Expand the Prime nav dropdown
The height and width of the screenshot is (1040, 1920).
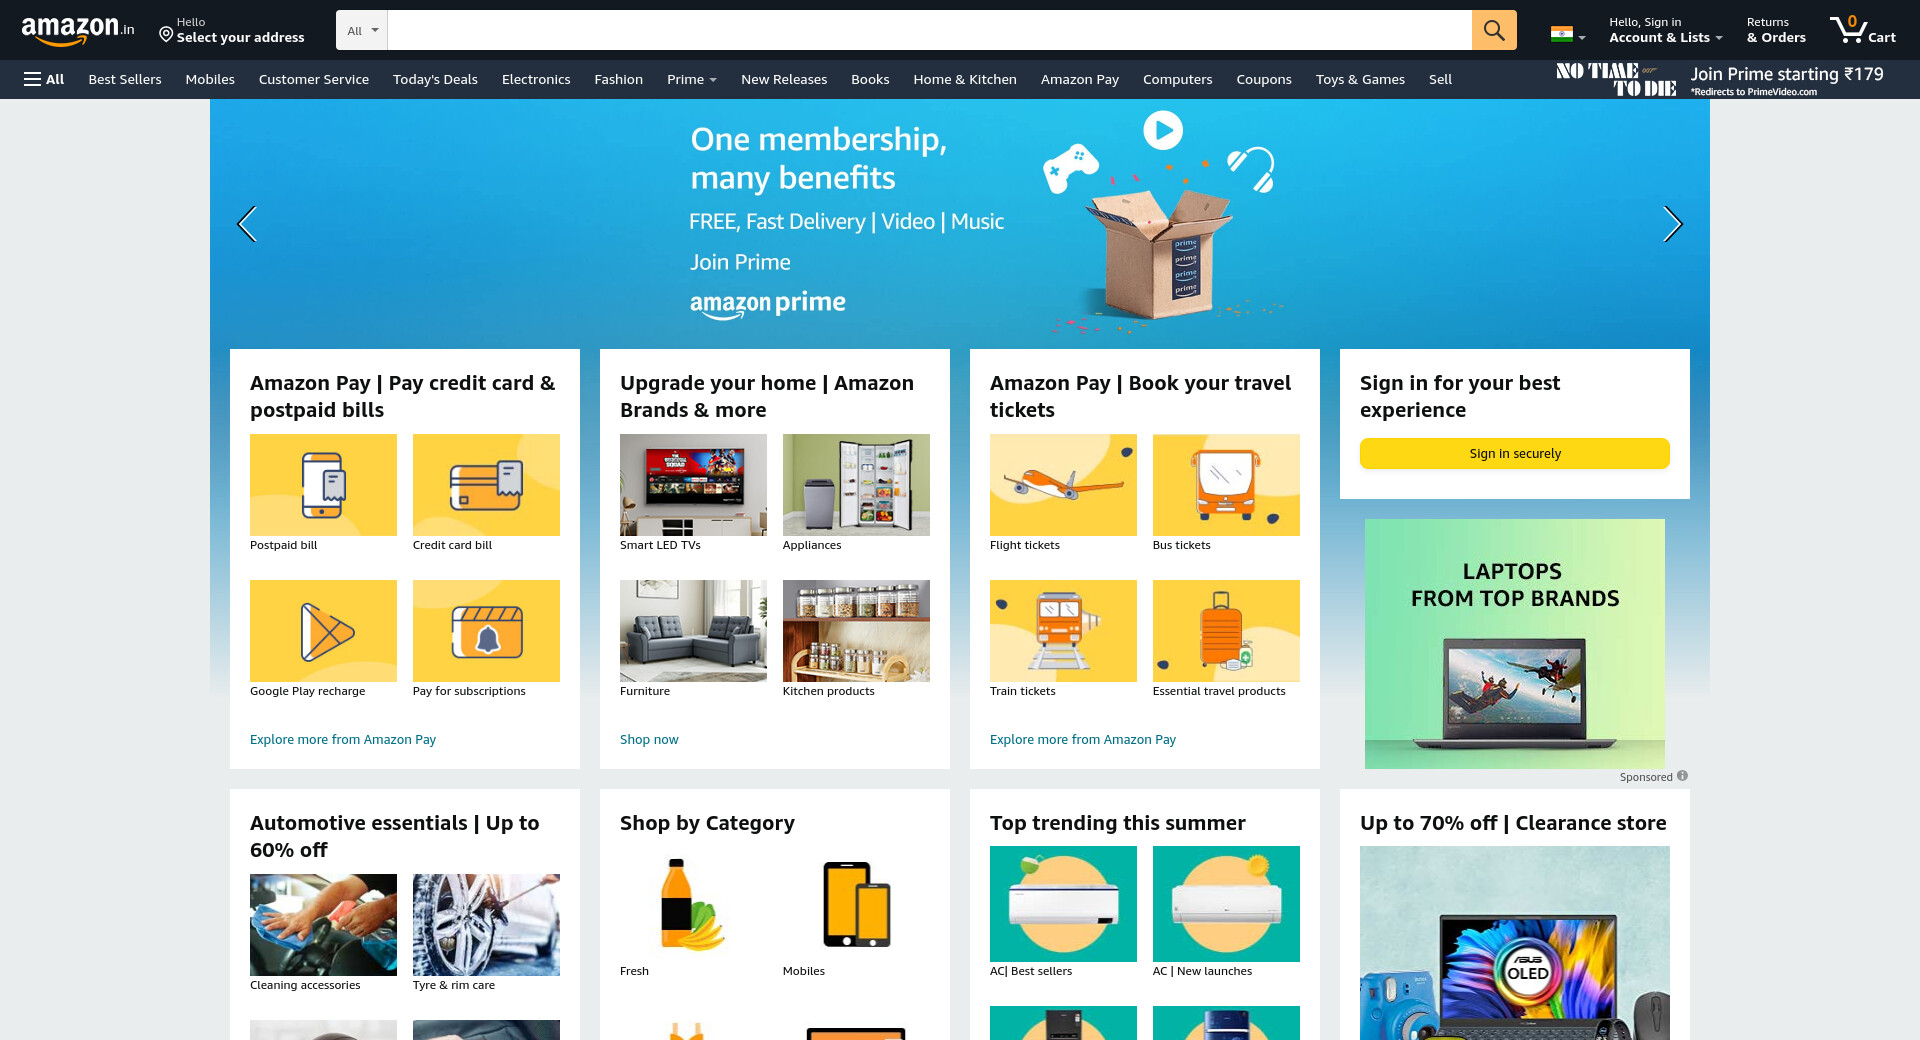tap(692, 79)
